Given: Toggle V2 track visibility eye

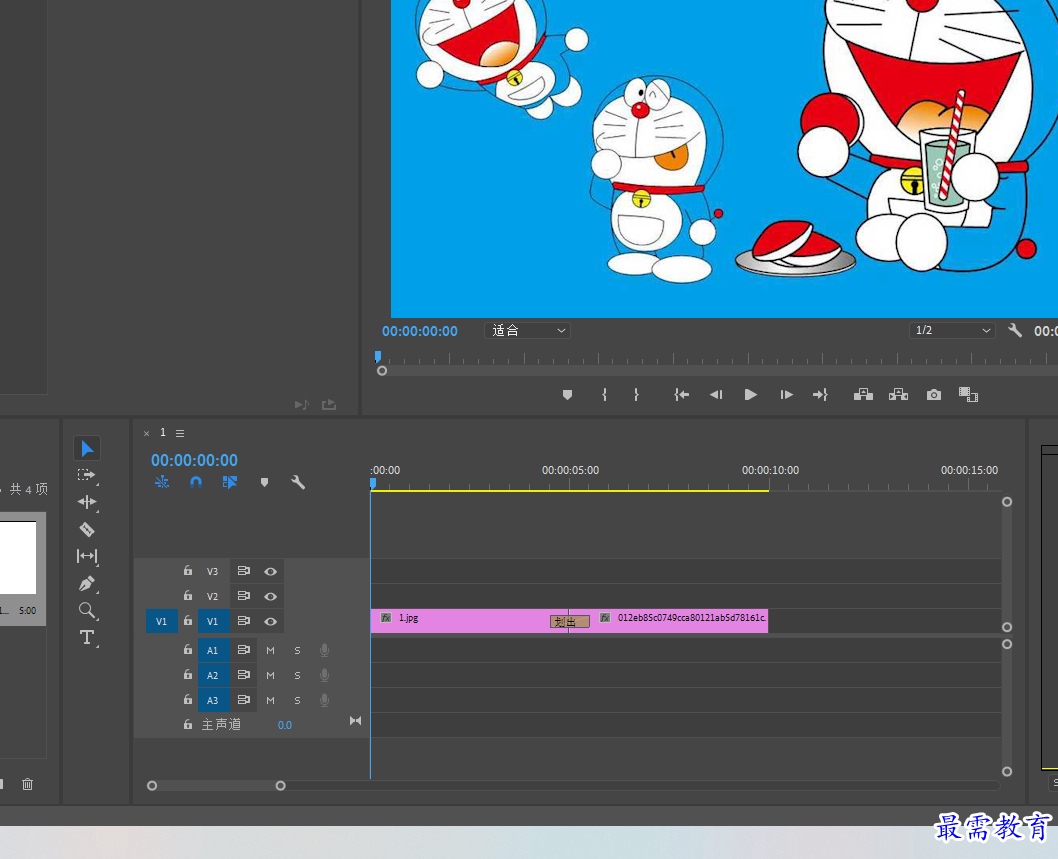Looking at the screenshot, I should 271,597.
